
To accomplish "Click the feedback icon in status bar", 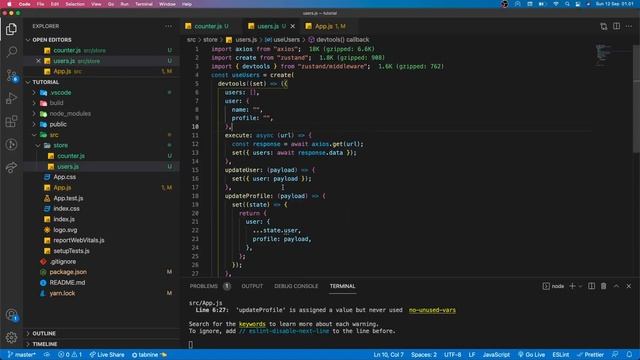I will coord(615,355).
